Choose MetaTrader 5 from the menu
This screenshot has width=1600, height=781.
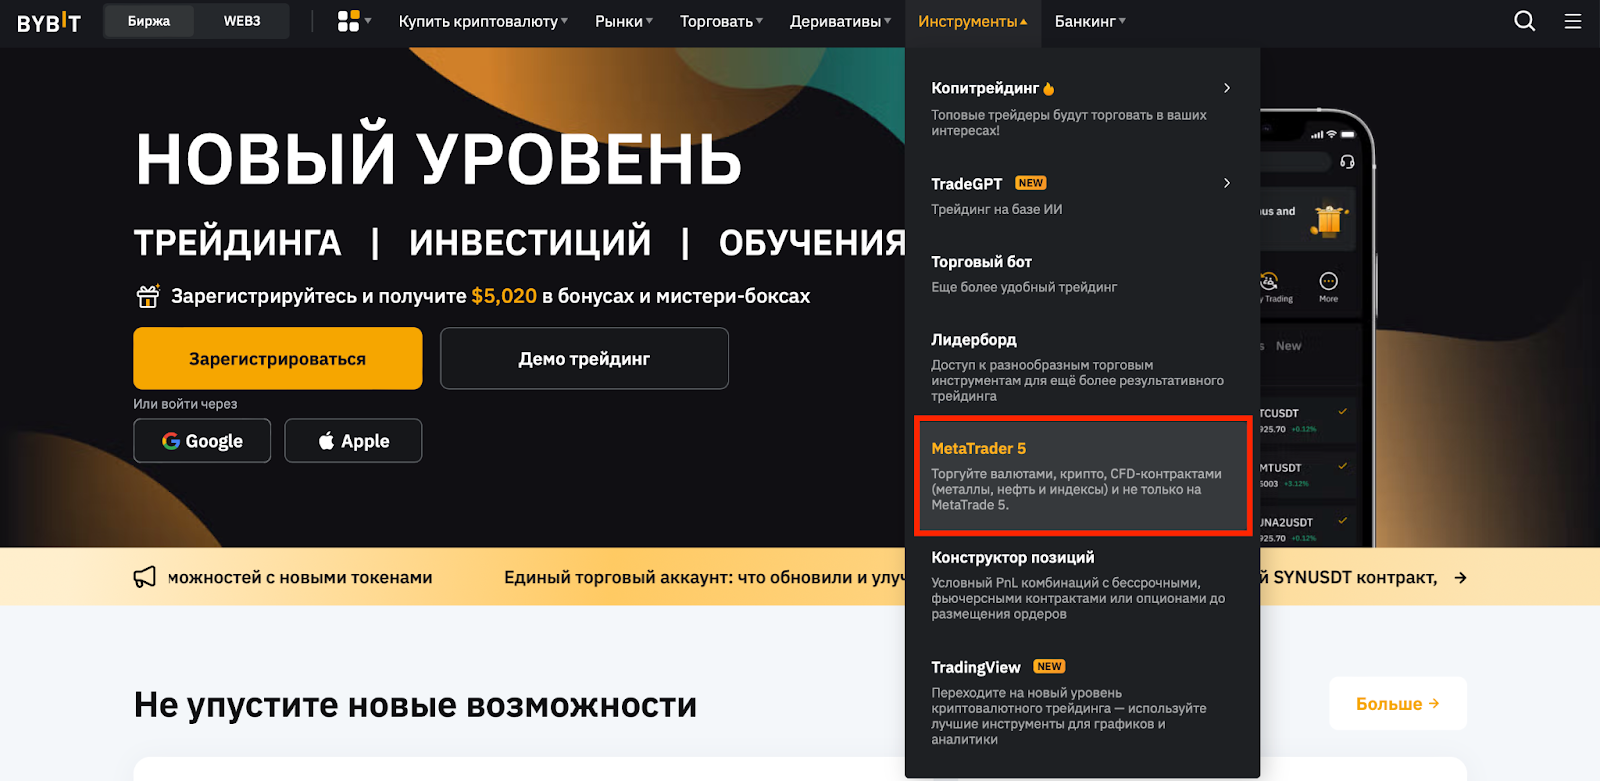[x=1082, y=476]
